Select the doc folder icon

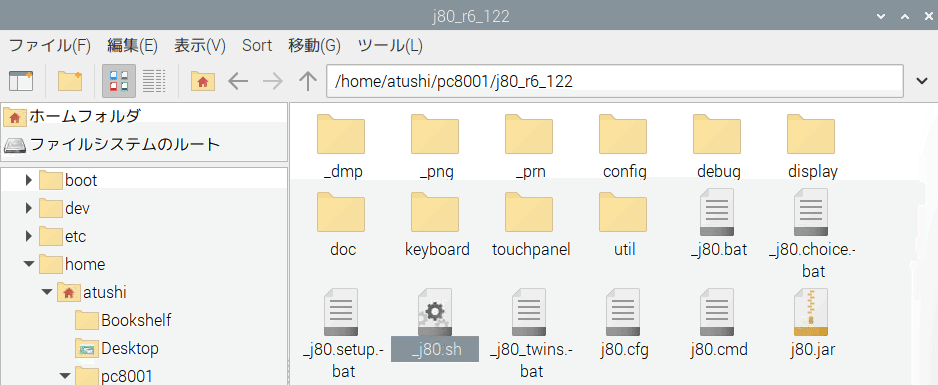(340, 212)
